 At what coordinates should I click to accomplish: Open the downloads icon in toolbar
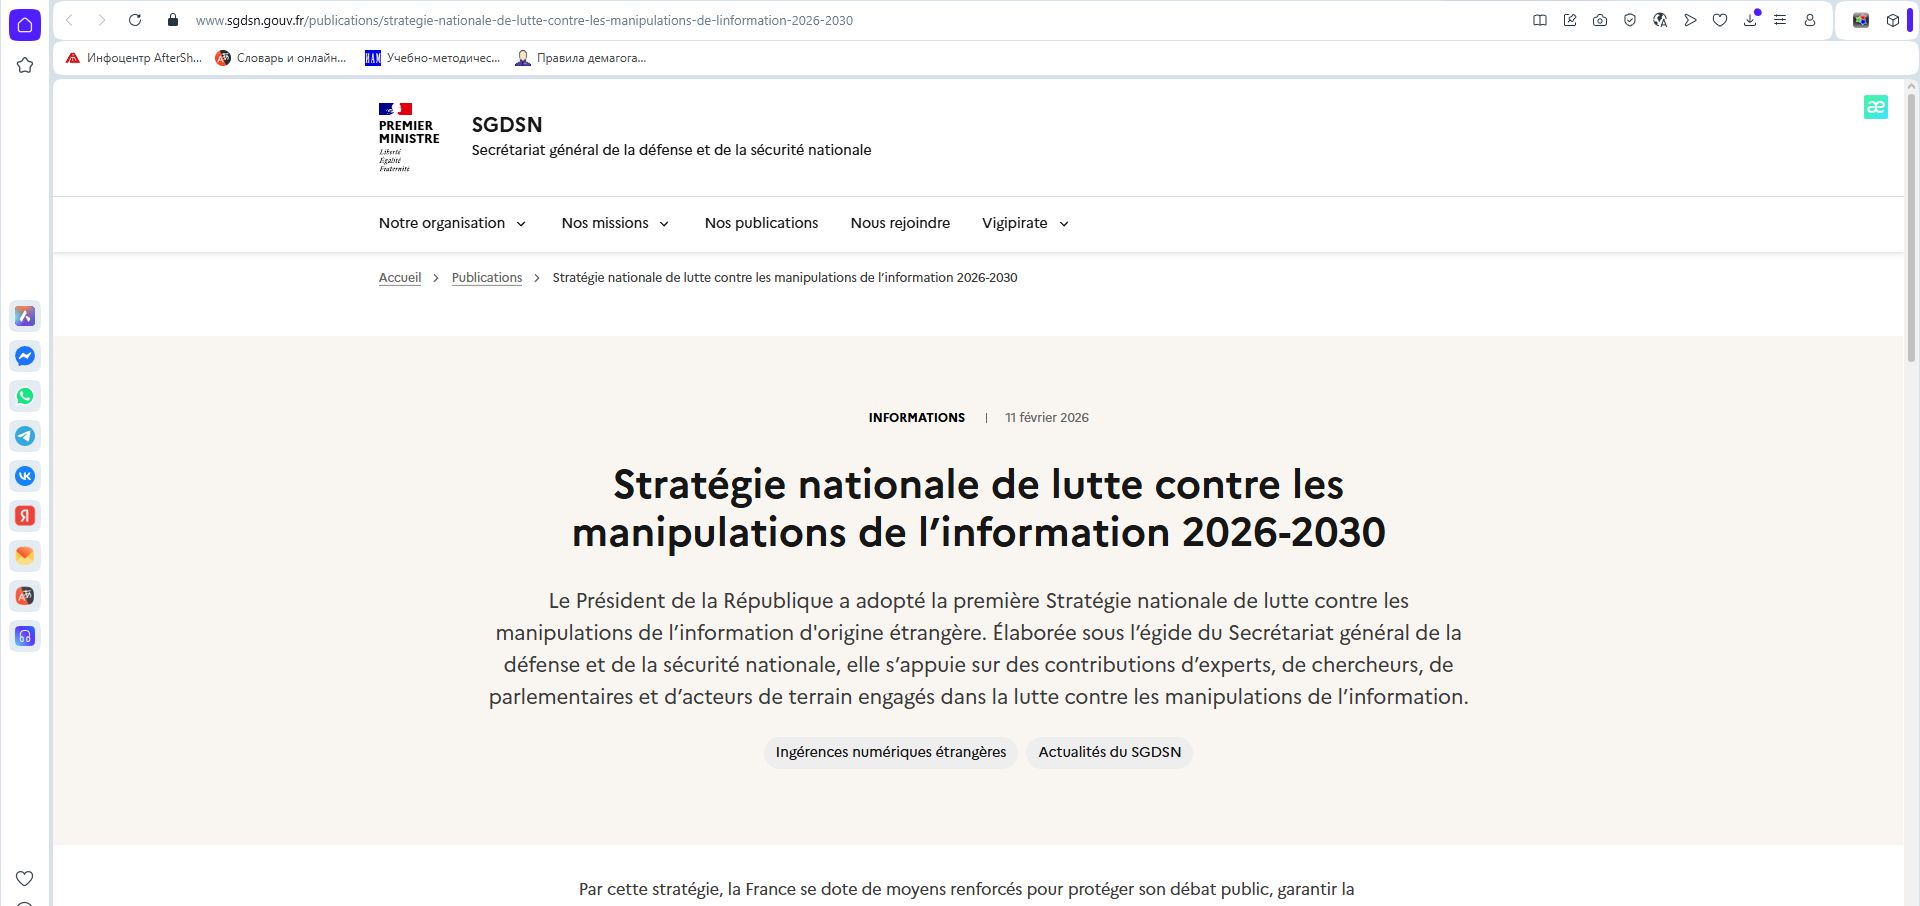[x=1750, y=20]
